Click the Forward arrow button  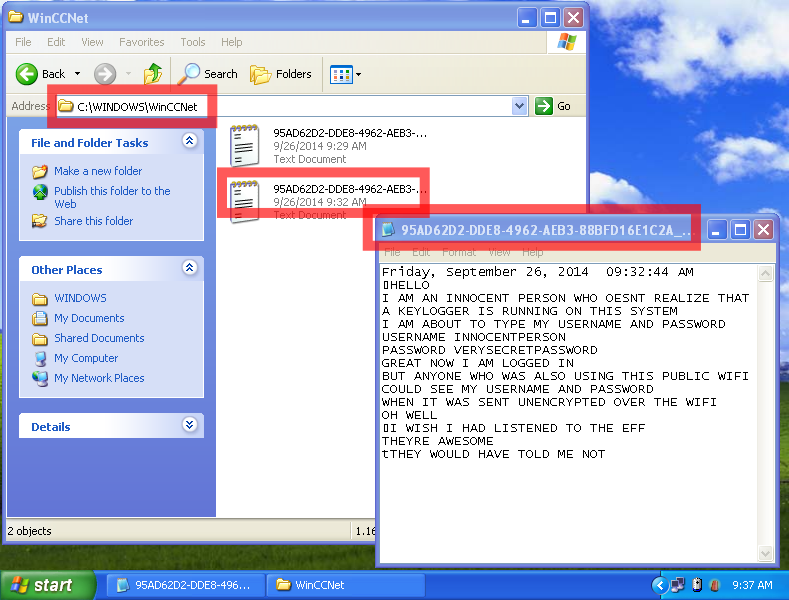coord(105,74)
